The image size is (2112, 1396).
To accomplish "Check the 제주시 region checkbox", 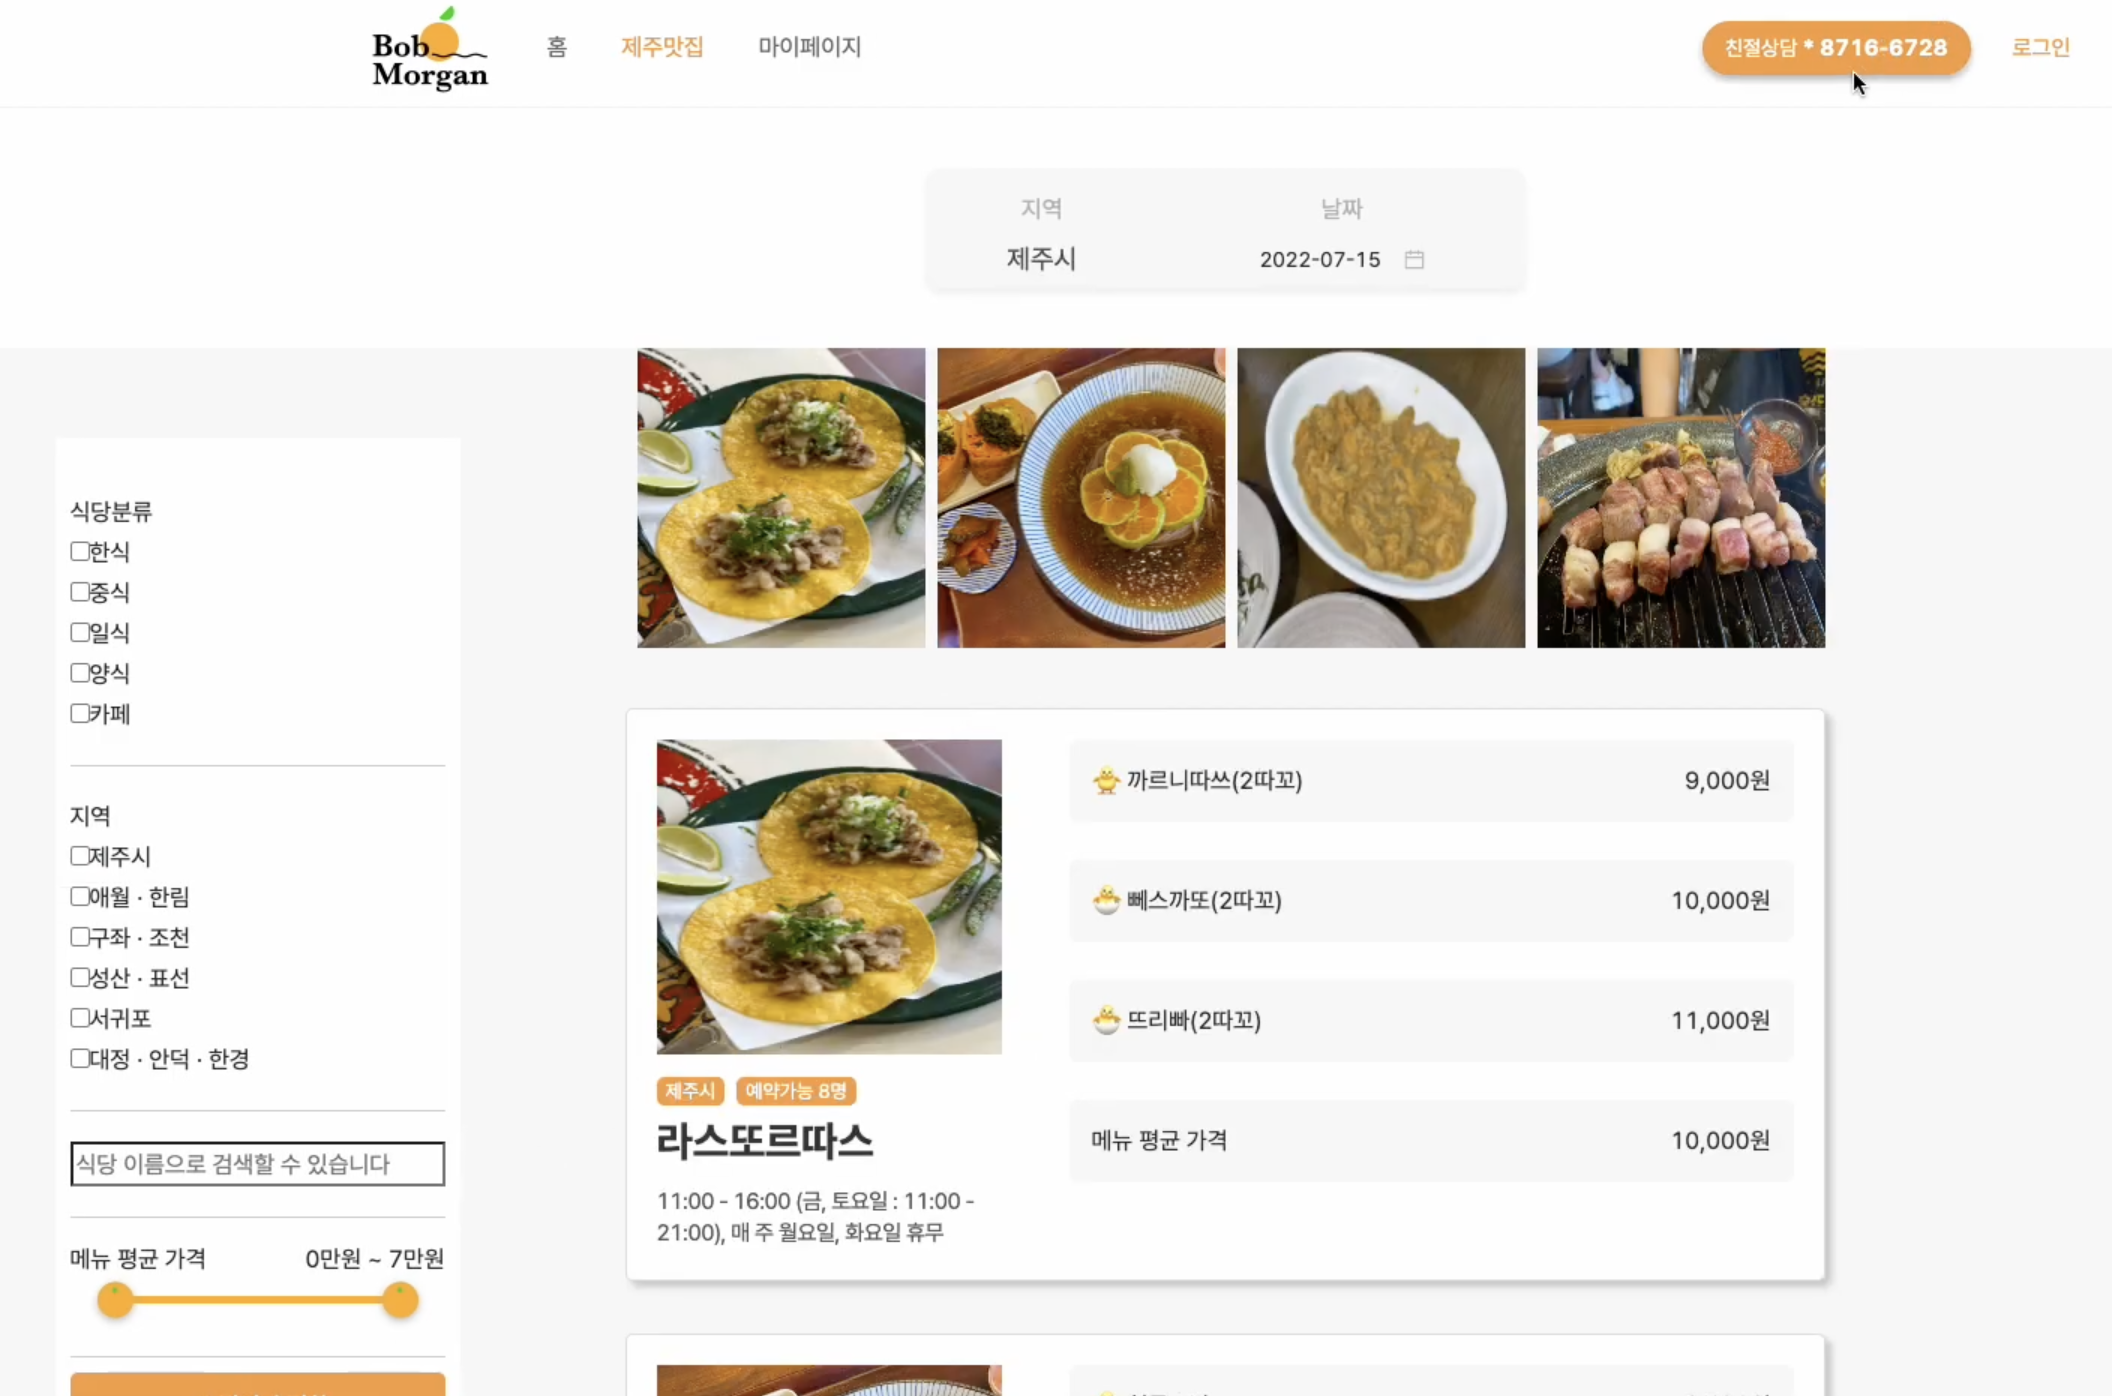I will point(79,856).
